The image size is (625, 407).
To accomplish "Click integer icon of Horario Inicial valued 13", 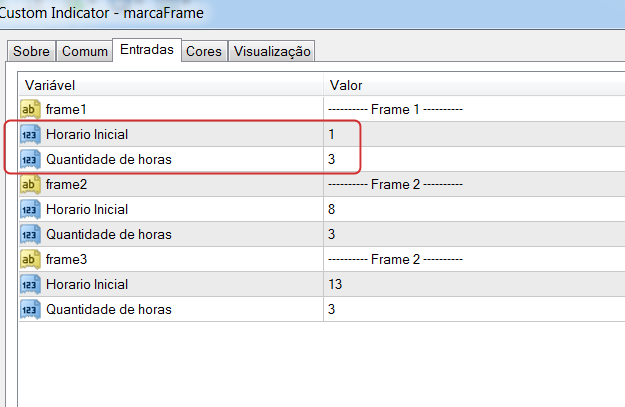I will tap(30, 284).
